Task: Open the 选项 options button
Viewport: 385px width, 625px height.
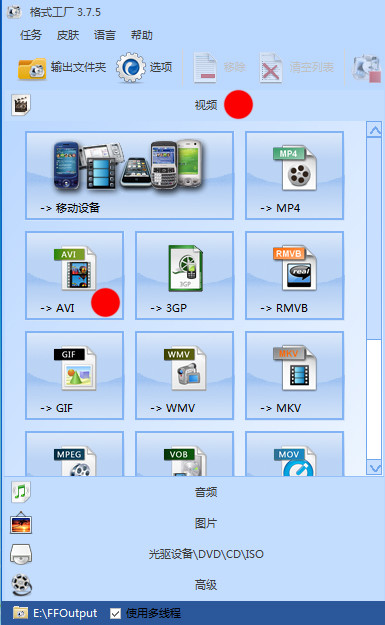Action: (x=144, y=67)
